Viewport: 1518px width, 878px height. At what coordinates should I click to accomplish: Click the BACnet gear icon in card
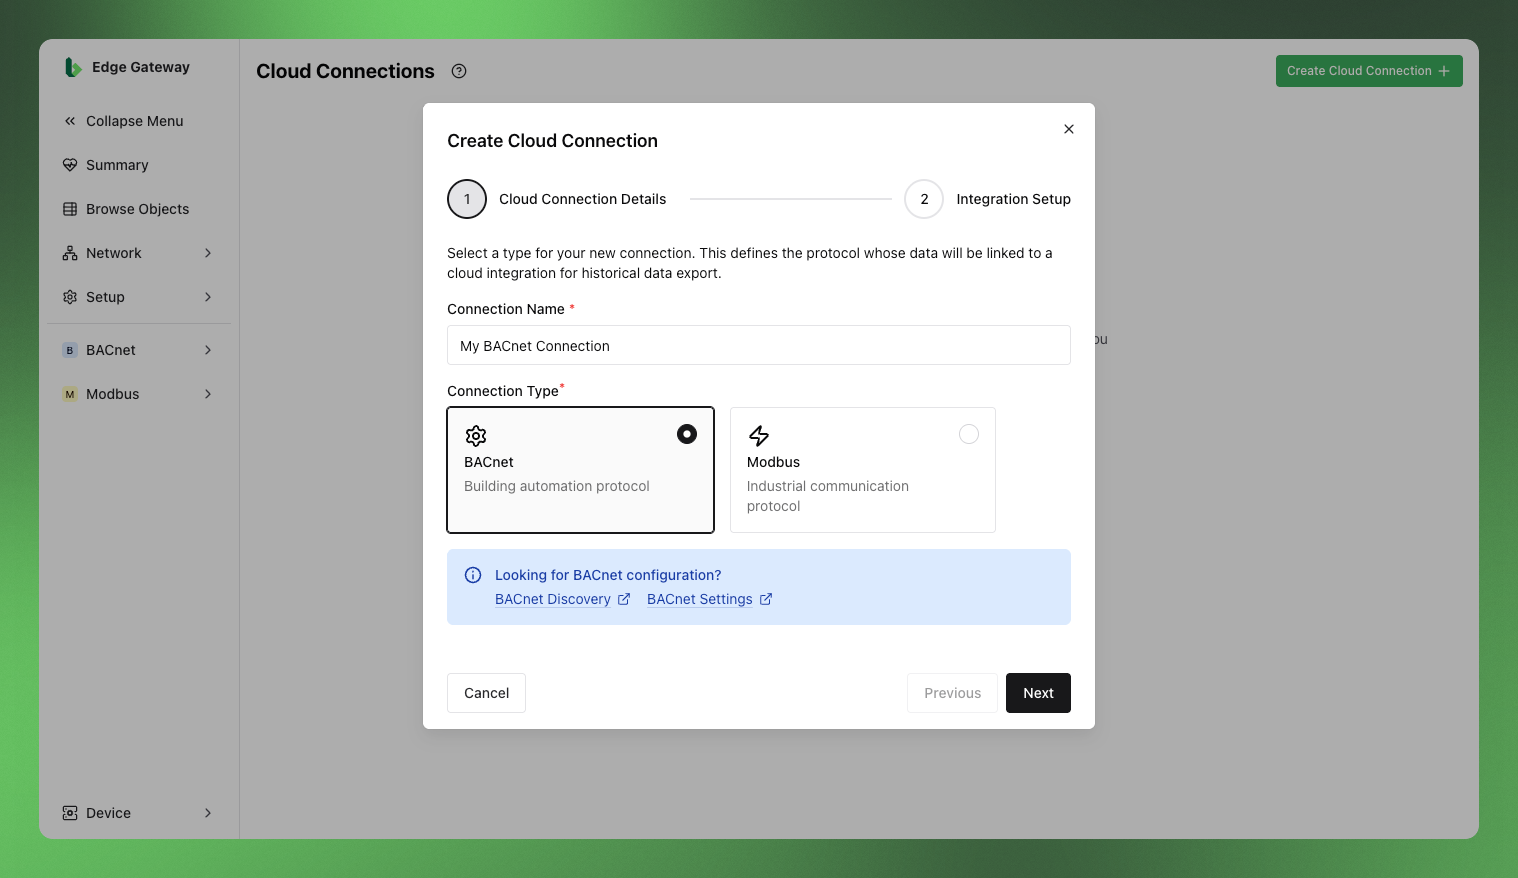pyautogui.click(x=476, y=436)
